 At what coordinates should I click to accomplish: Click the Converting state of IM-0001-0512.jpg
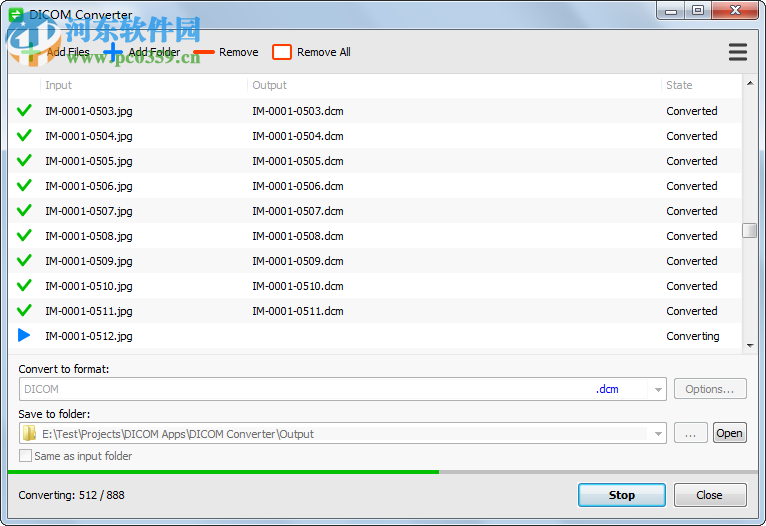point(693,336)
